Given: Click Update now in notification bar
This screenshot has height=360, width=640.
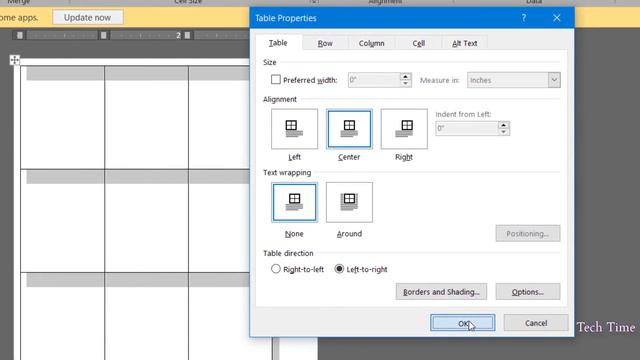Looking at the screenshot, I should click(87, 18).
